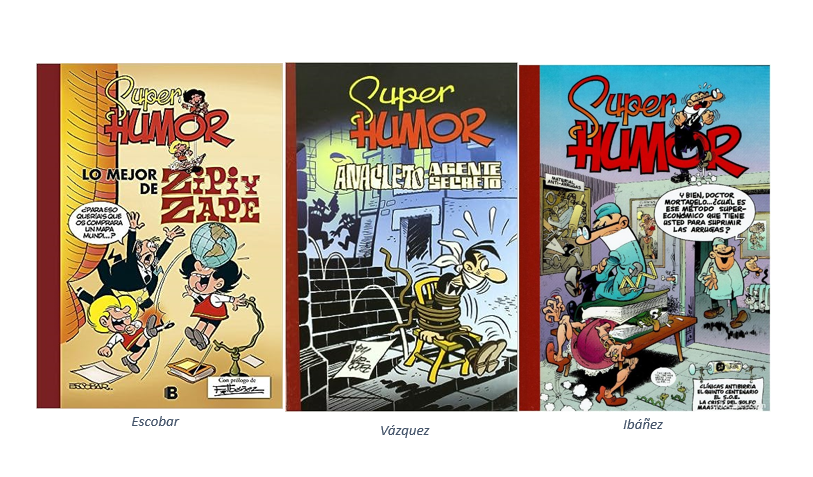Click the doctor standing in the doorway
This screenshot has width=813, height=477.
pos(727,283)
